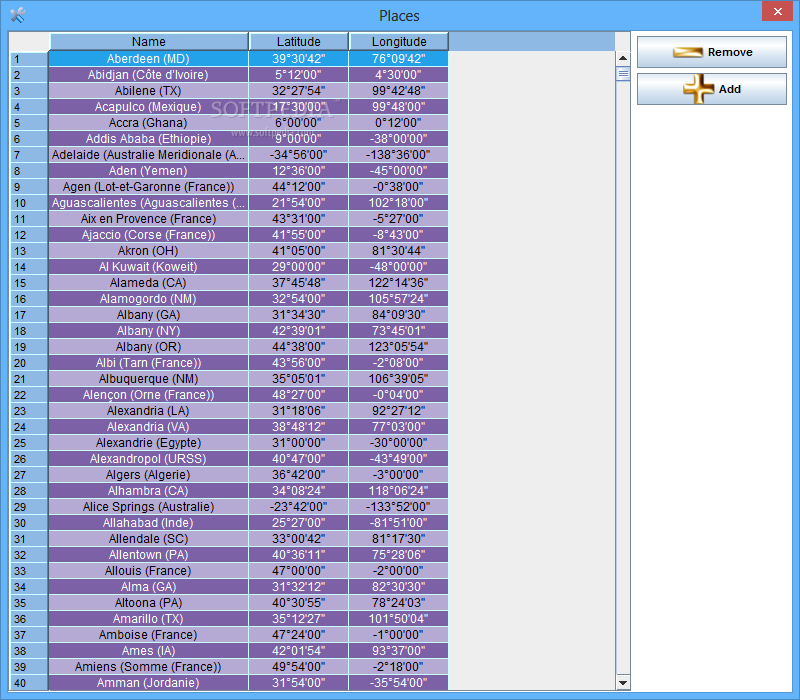The height and width of the screenshot is (700, 800).
Task: Click the Remove button
Action: [x=712, y=52]
